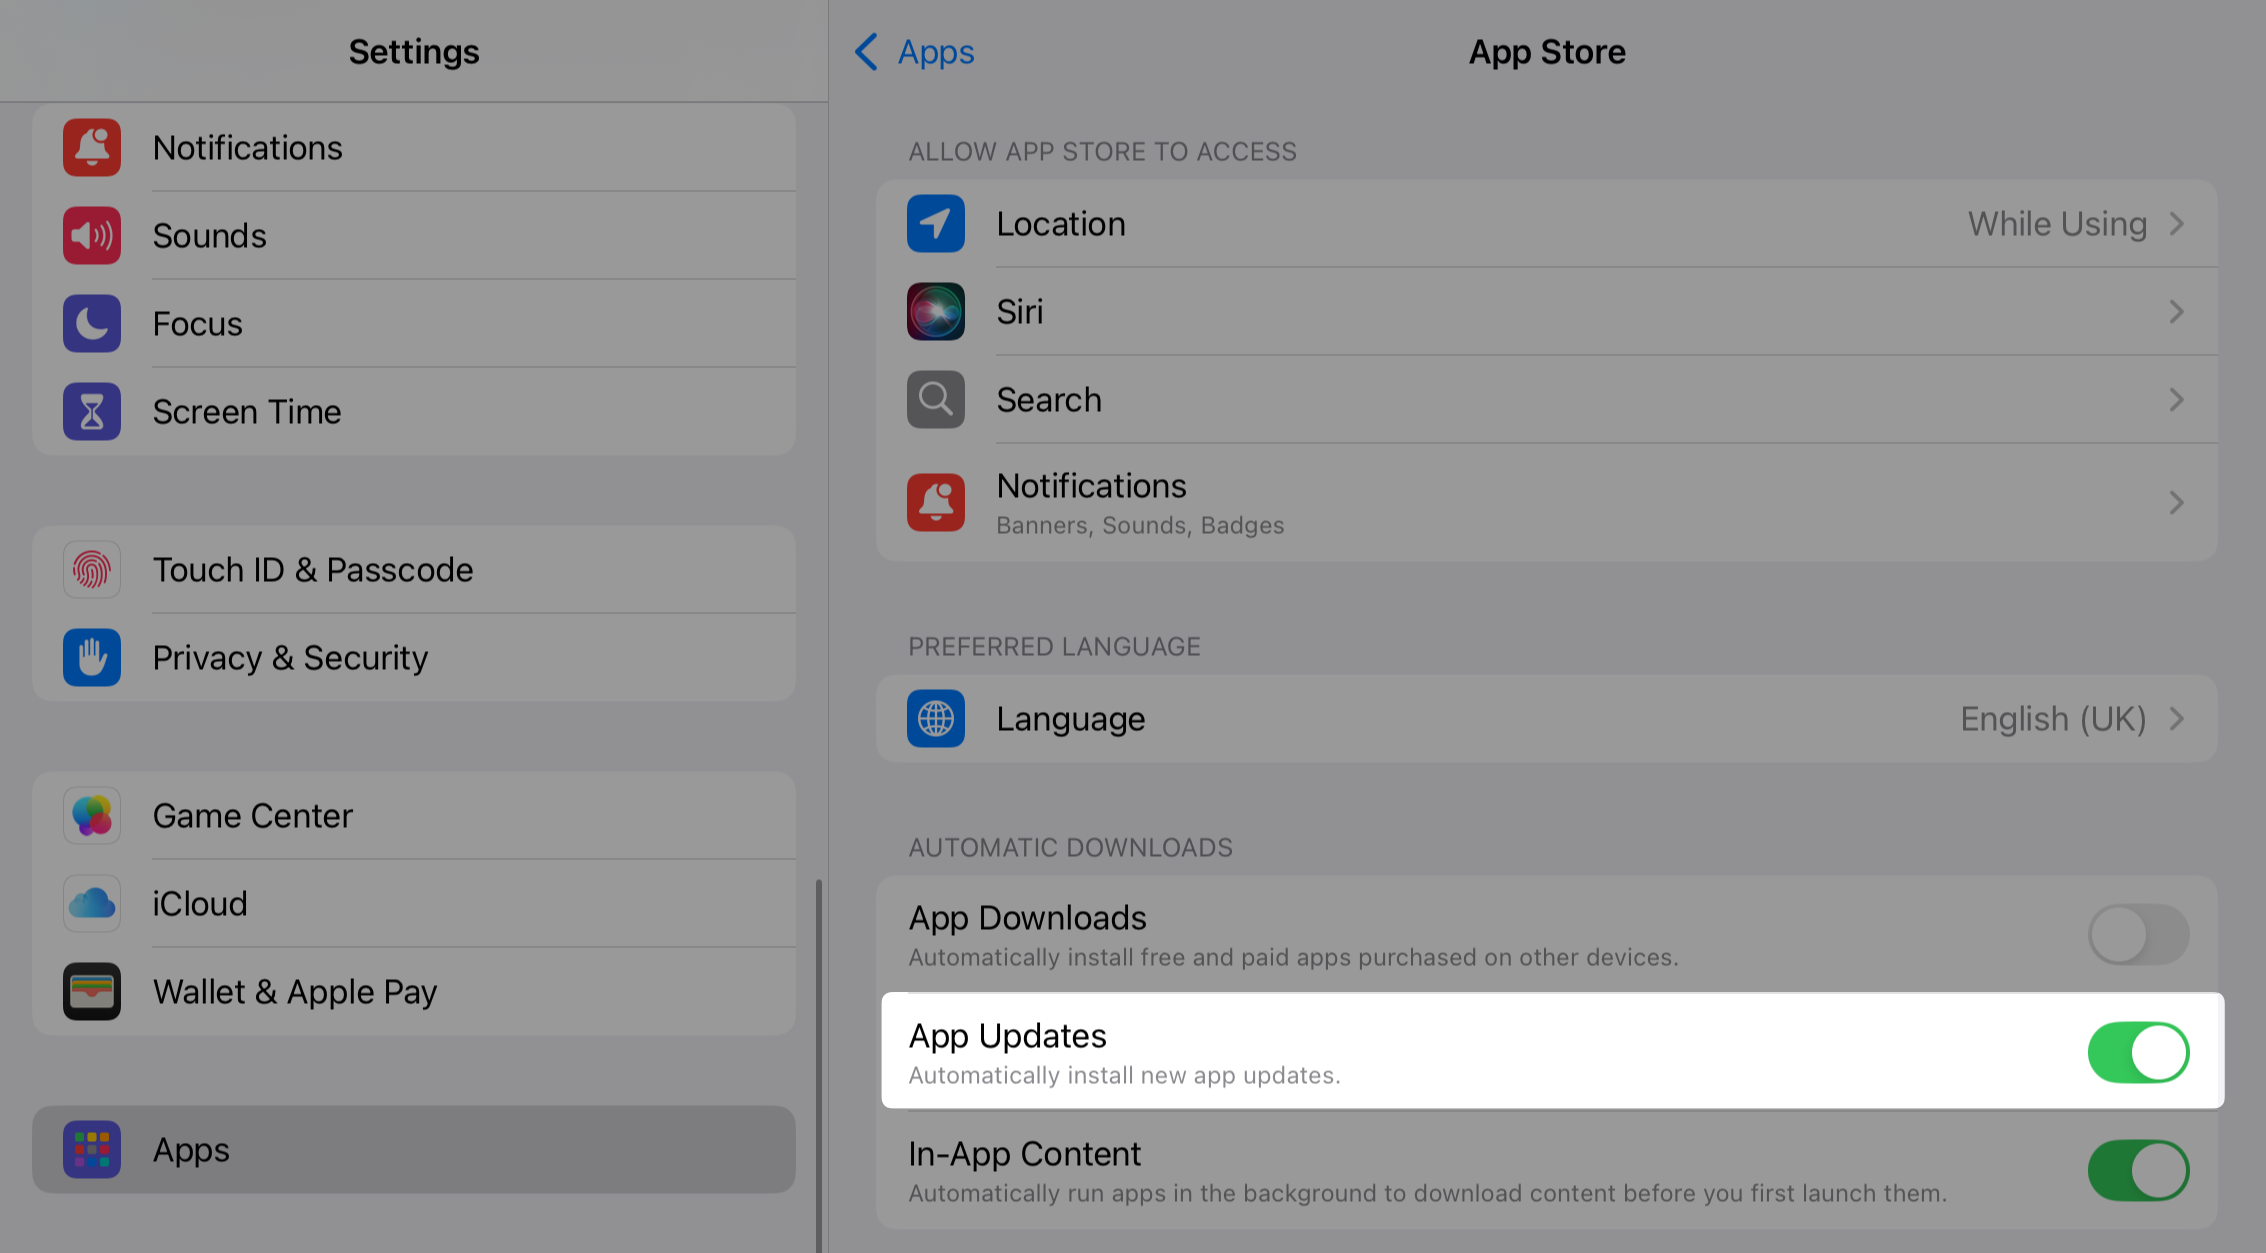This screenshot has height=1253, width=2266.
Task: Tap the Touch ID fingerprint icon
Action: click(x=92, y=570)
